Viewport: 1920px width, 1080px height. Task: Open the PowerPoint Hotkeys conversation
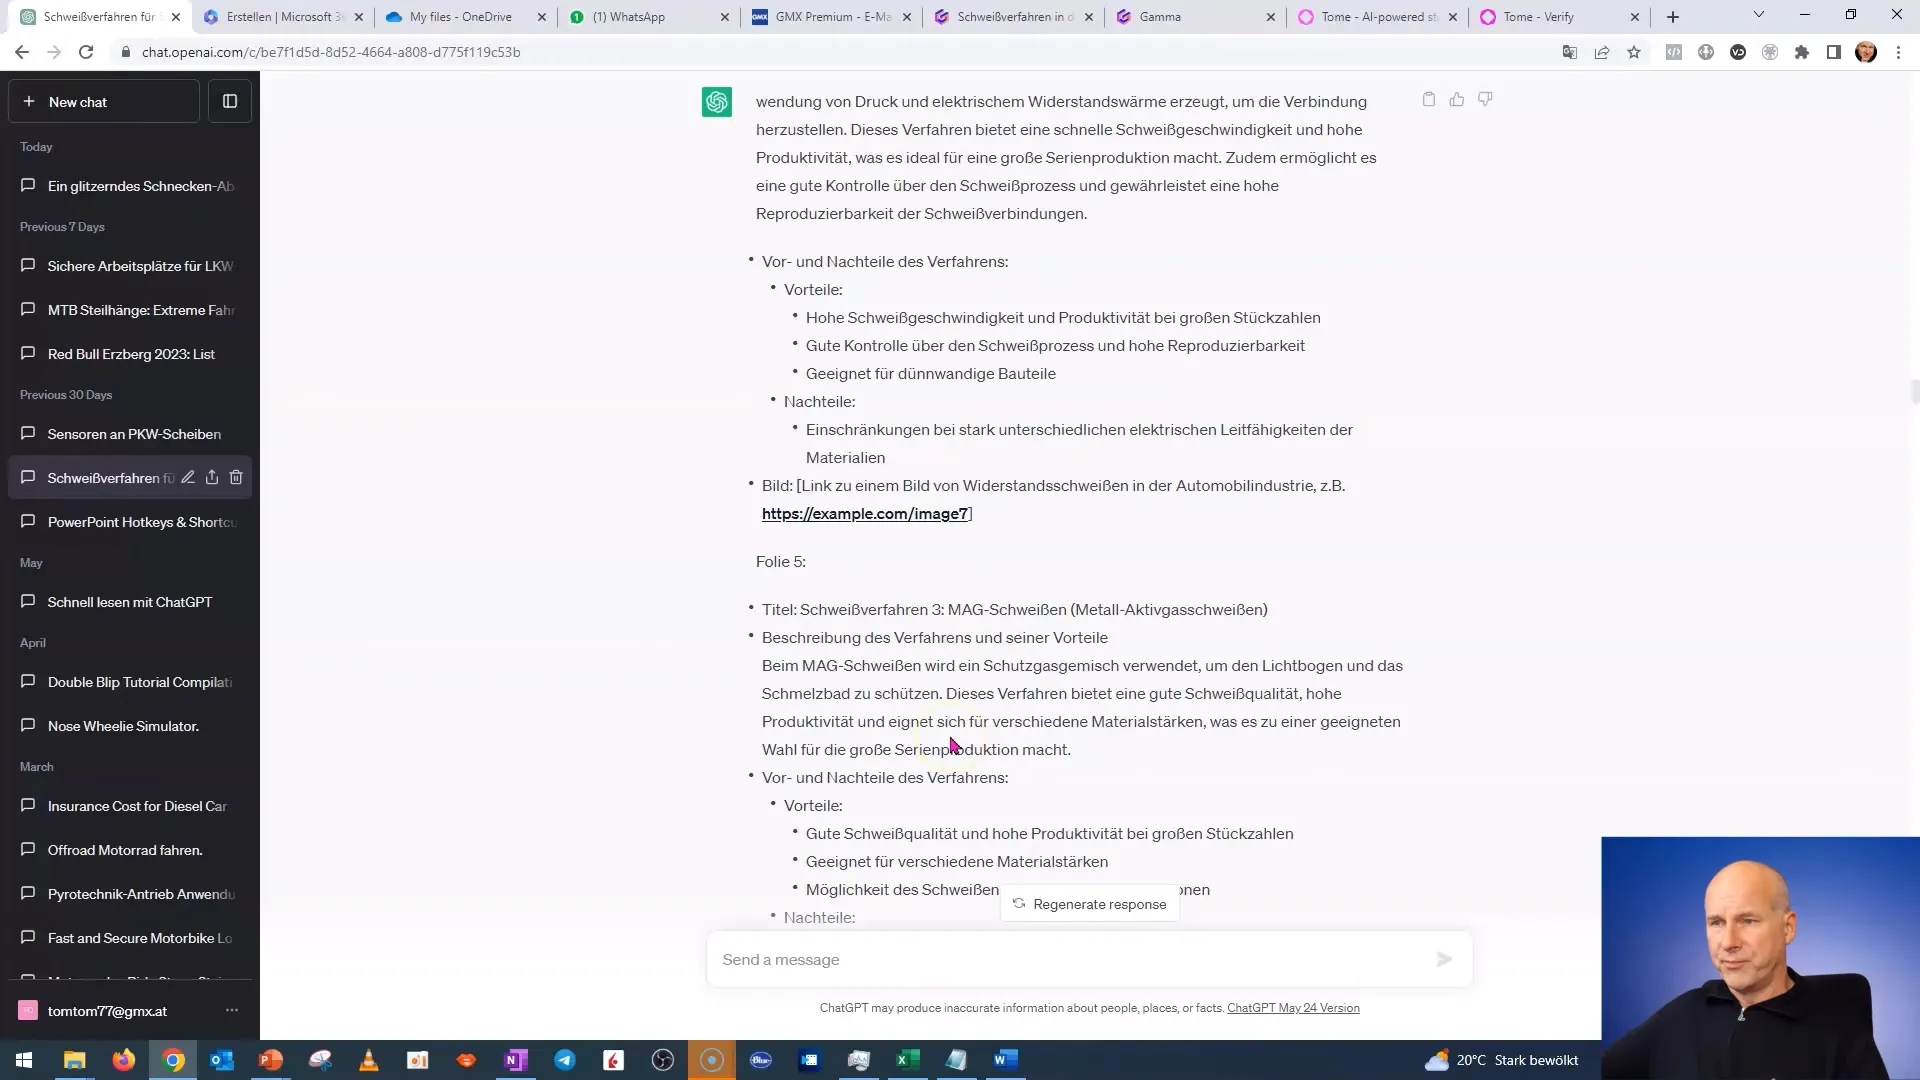[141, 522]
